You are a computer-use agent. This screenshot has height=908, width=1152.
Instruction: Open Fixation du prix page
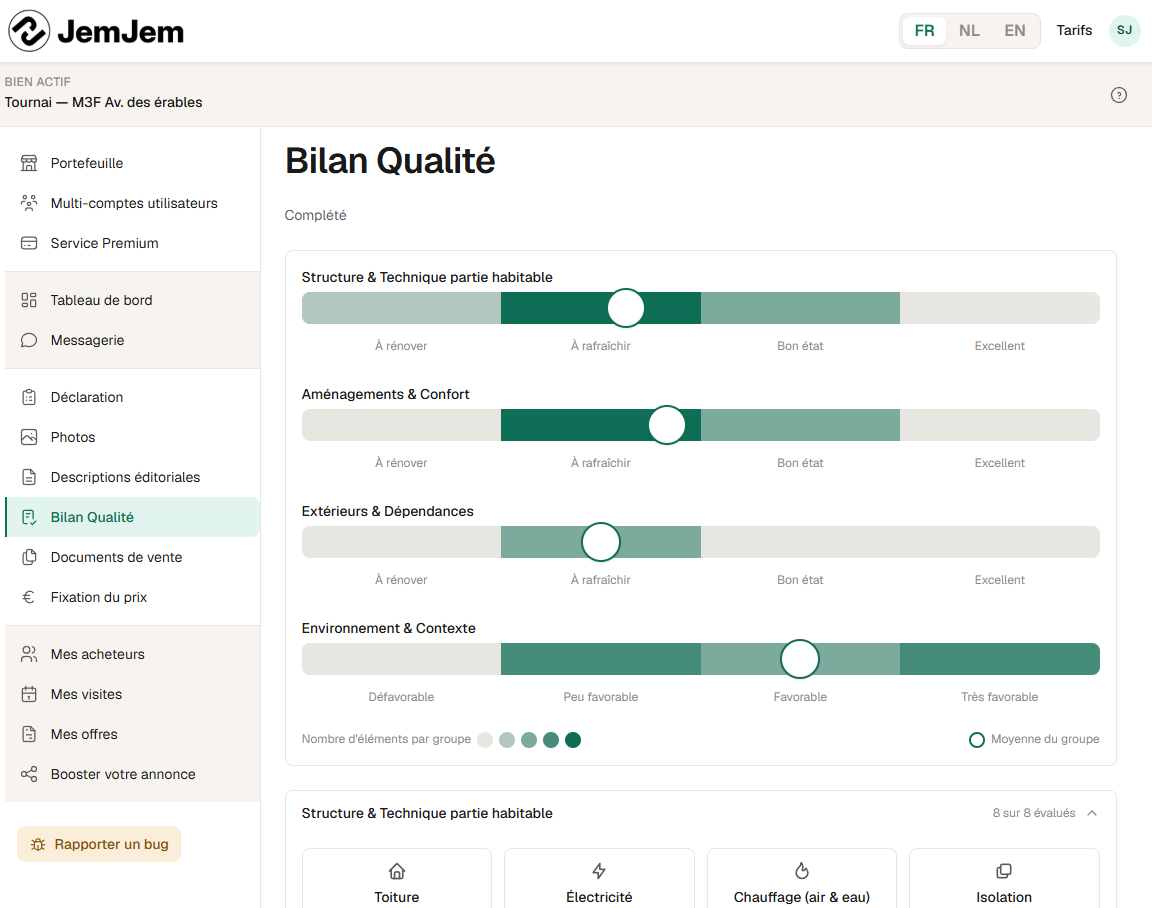132,597
